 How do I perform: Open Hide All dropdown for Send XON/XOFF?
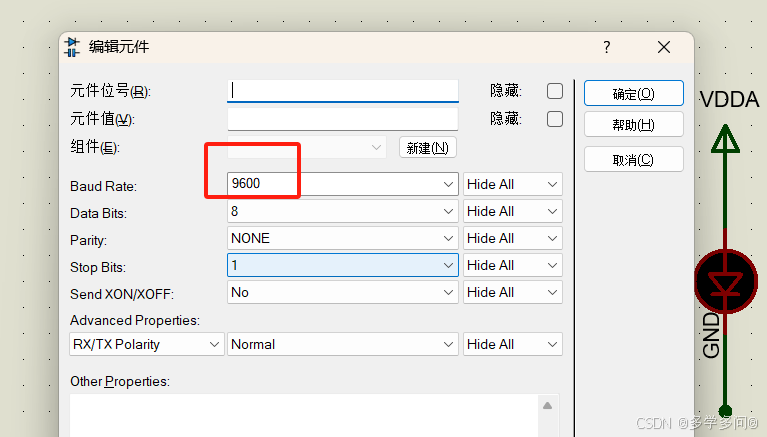[513, 292]
